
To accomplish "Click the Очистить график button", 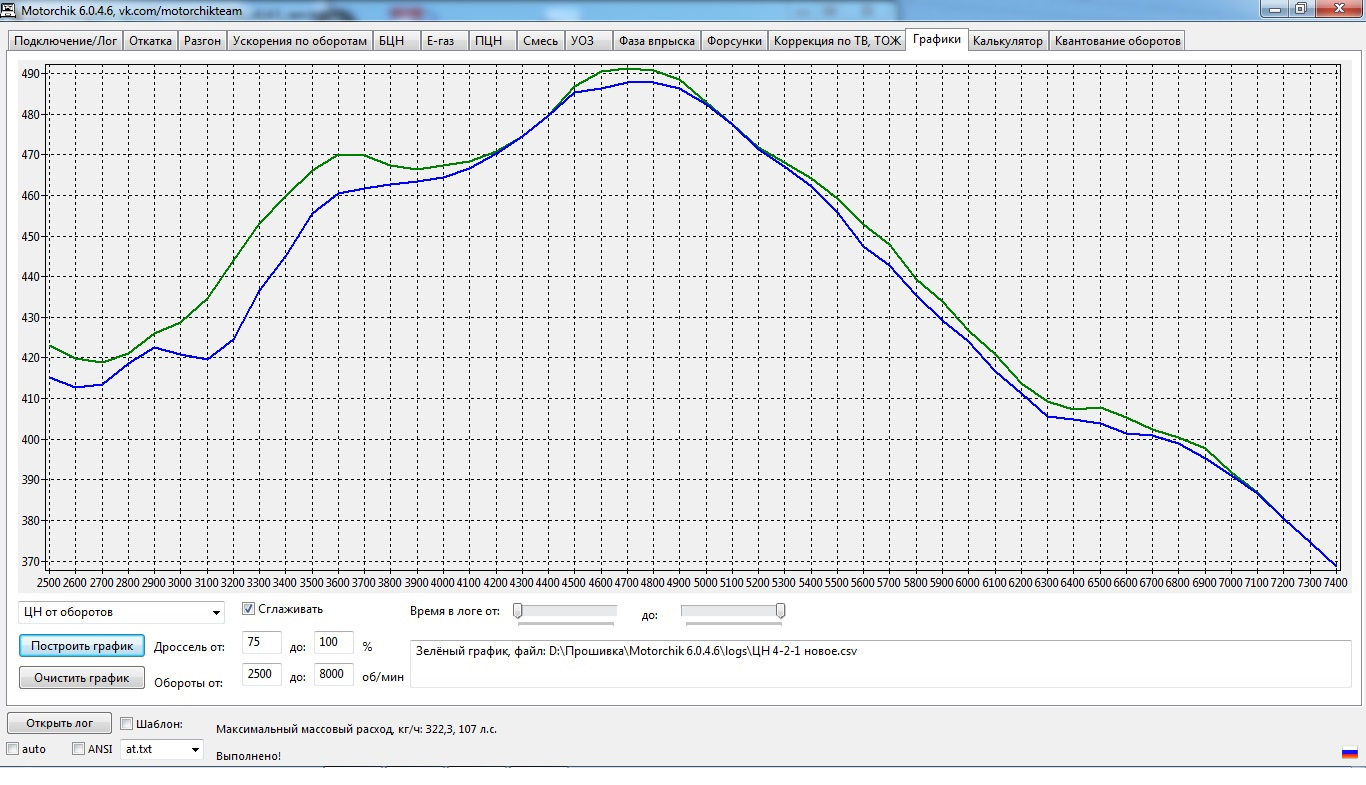I will click(82, 678).
